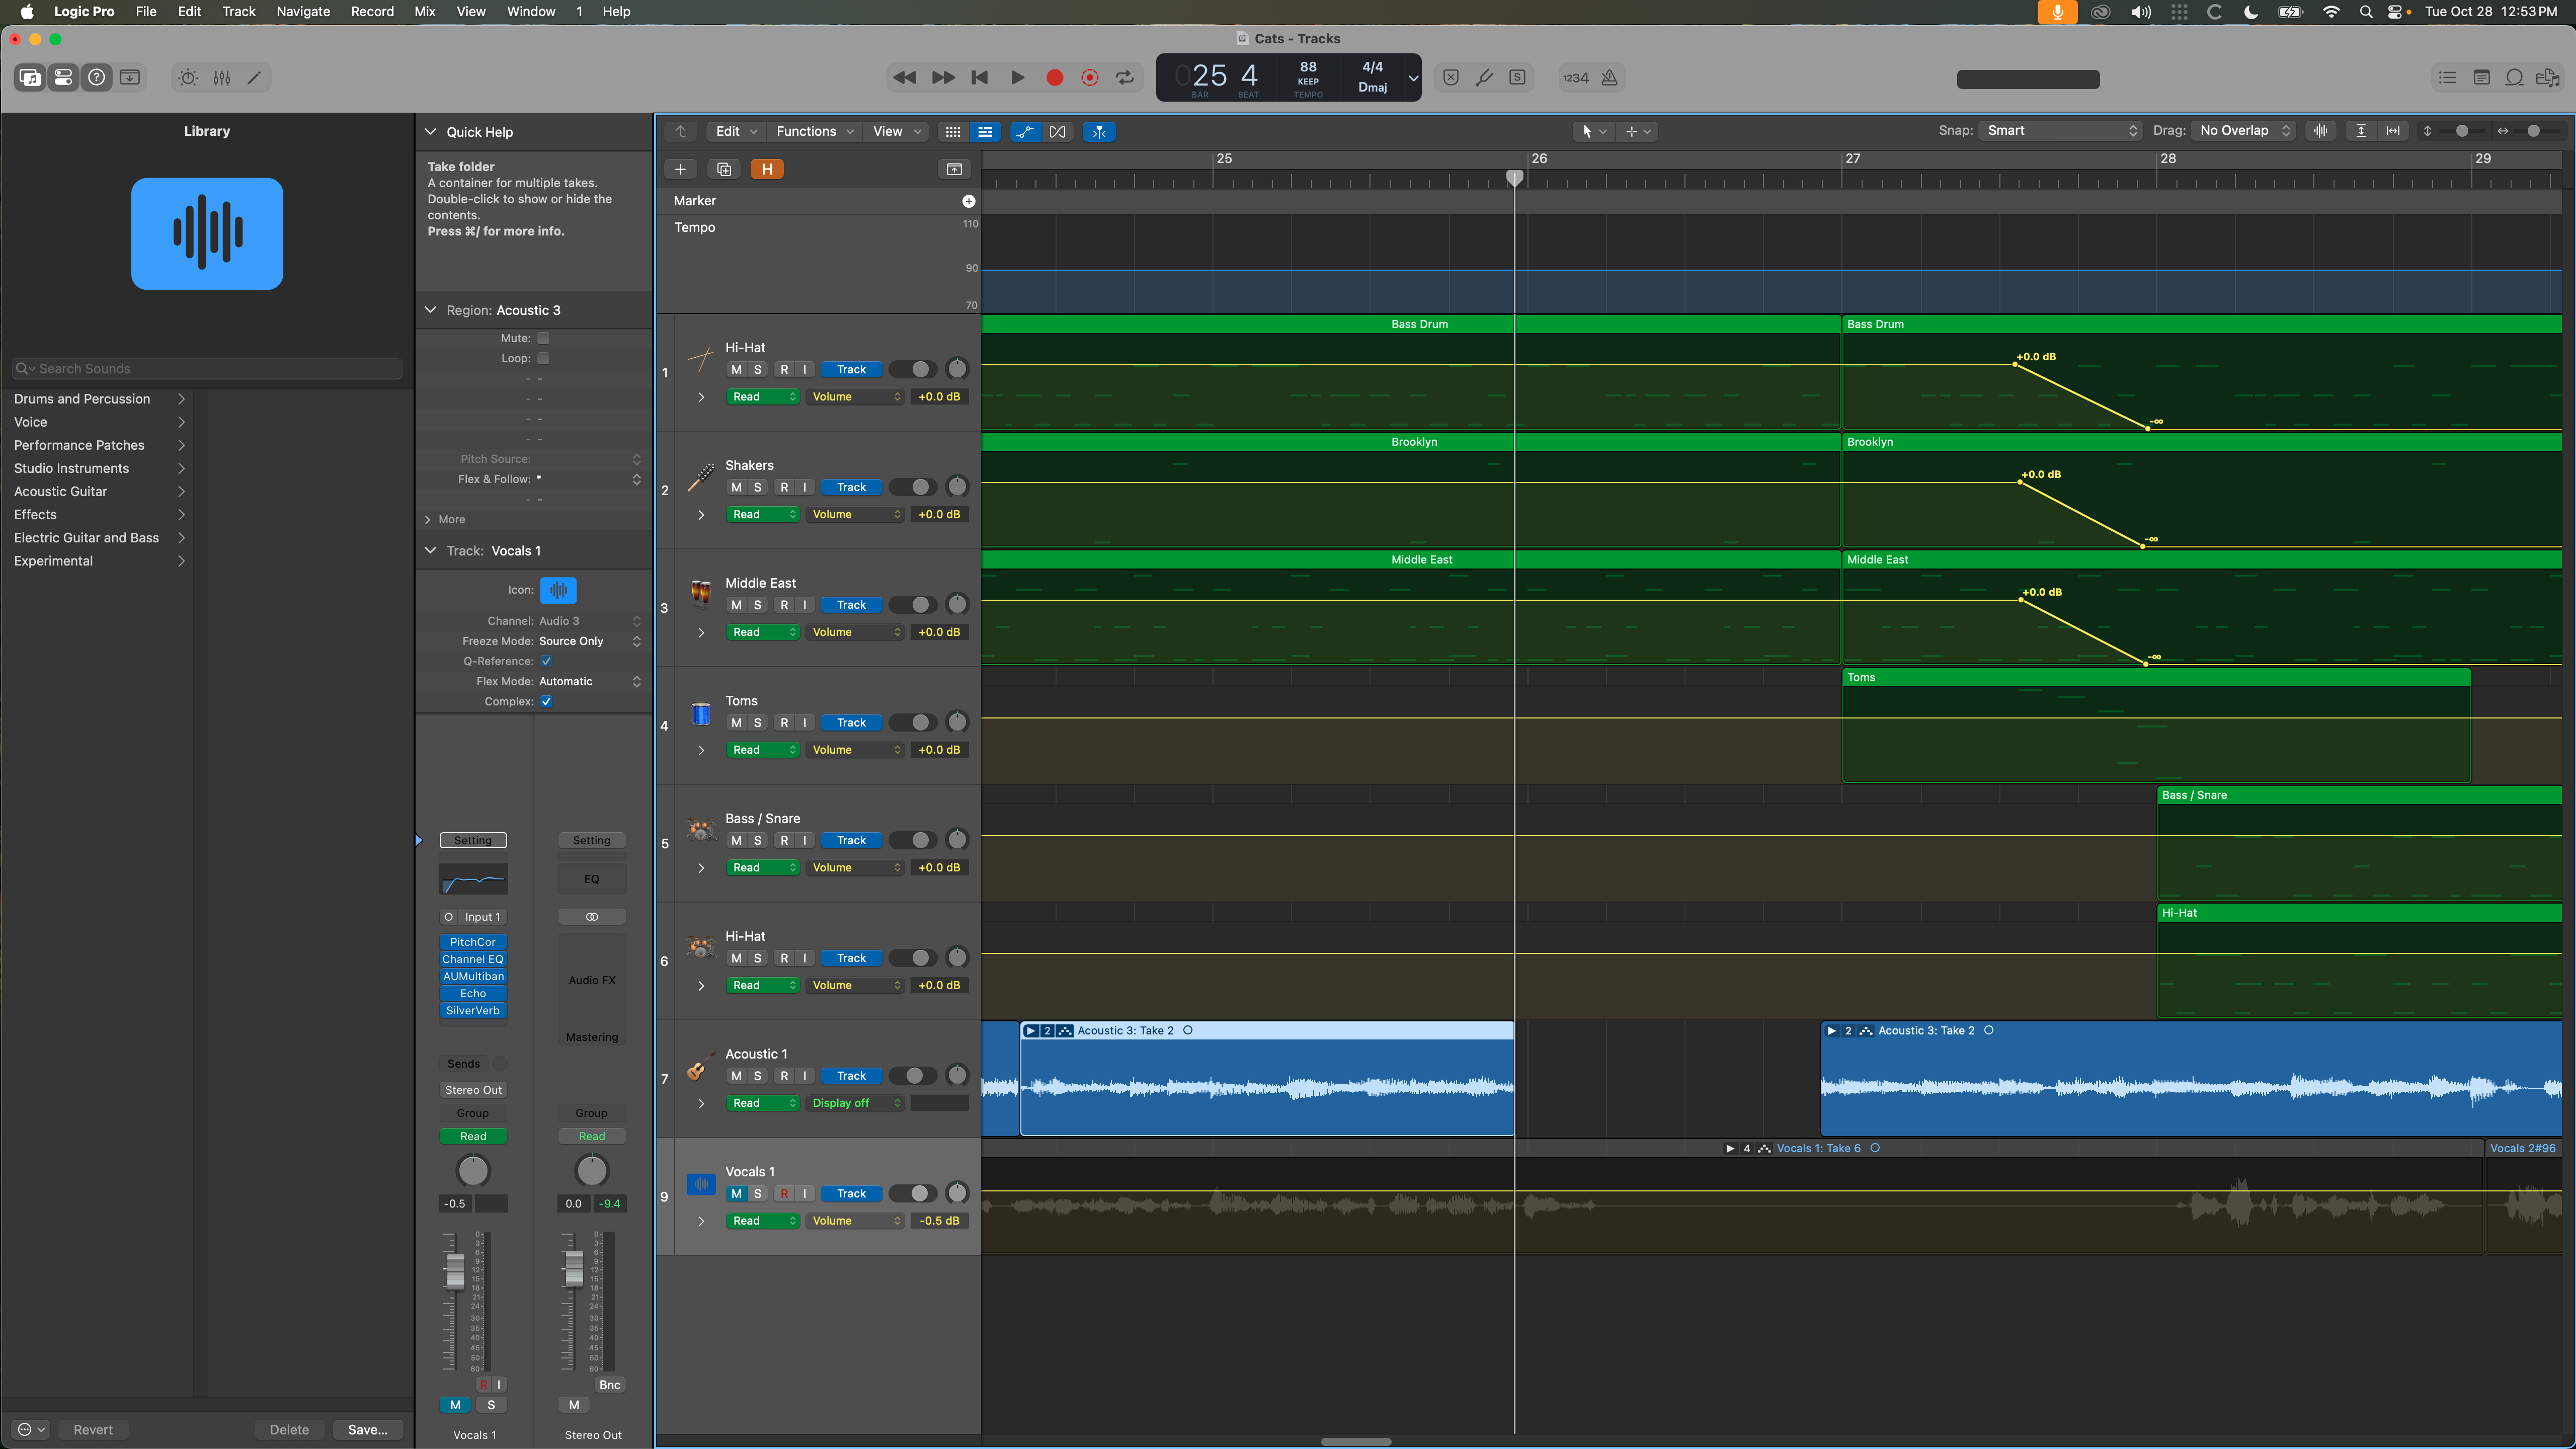Click the Save... button in Library

point(367,1429)
